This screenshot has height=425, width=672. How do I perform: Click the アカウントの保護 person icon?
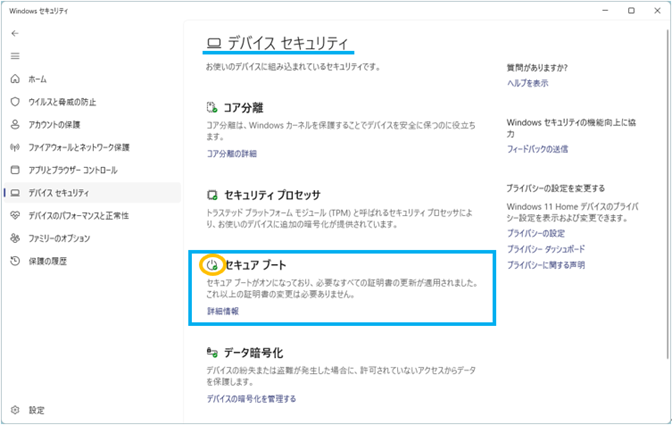[x=15, y=125]
